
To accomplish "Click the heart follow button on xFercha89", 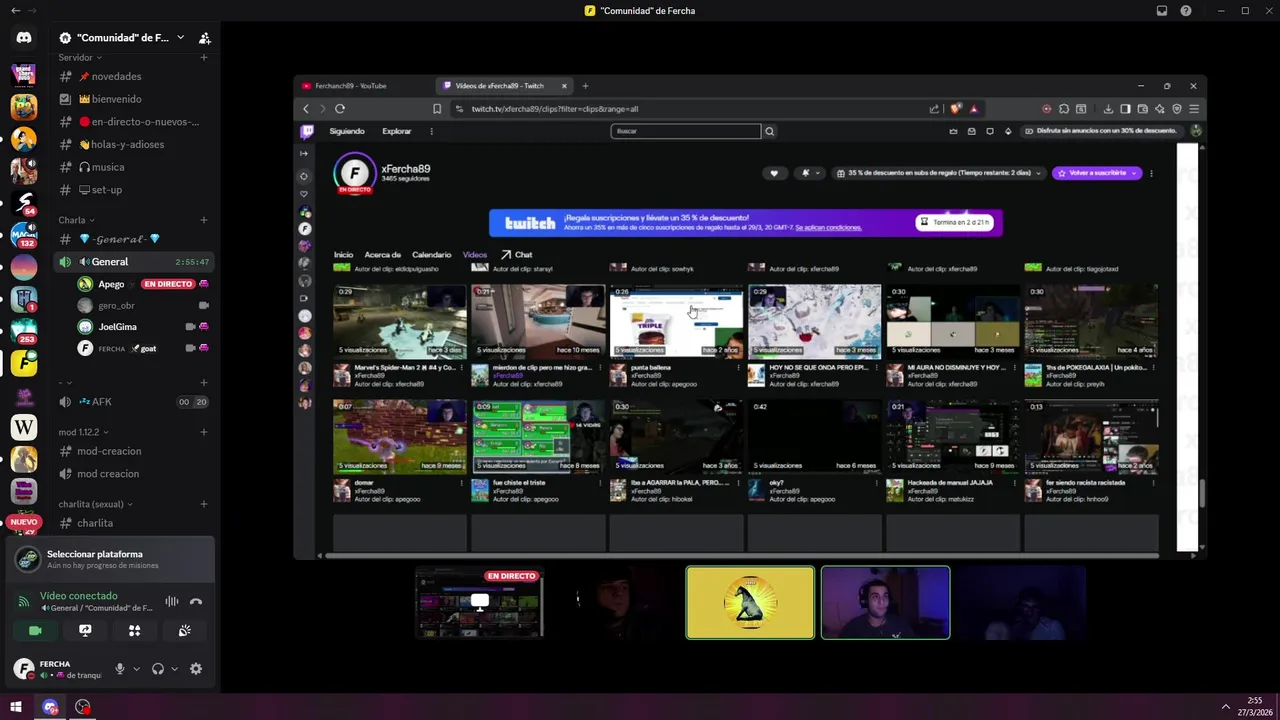I will click(x=773, y=173).
